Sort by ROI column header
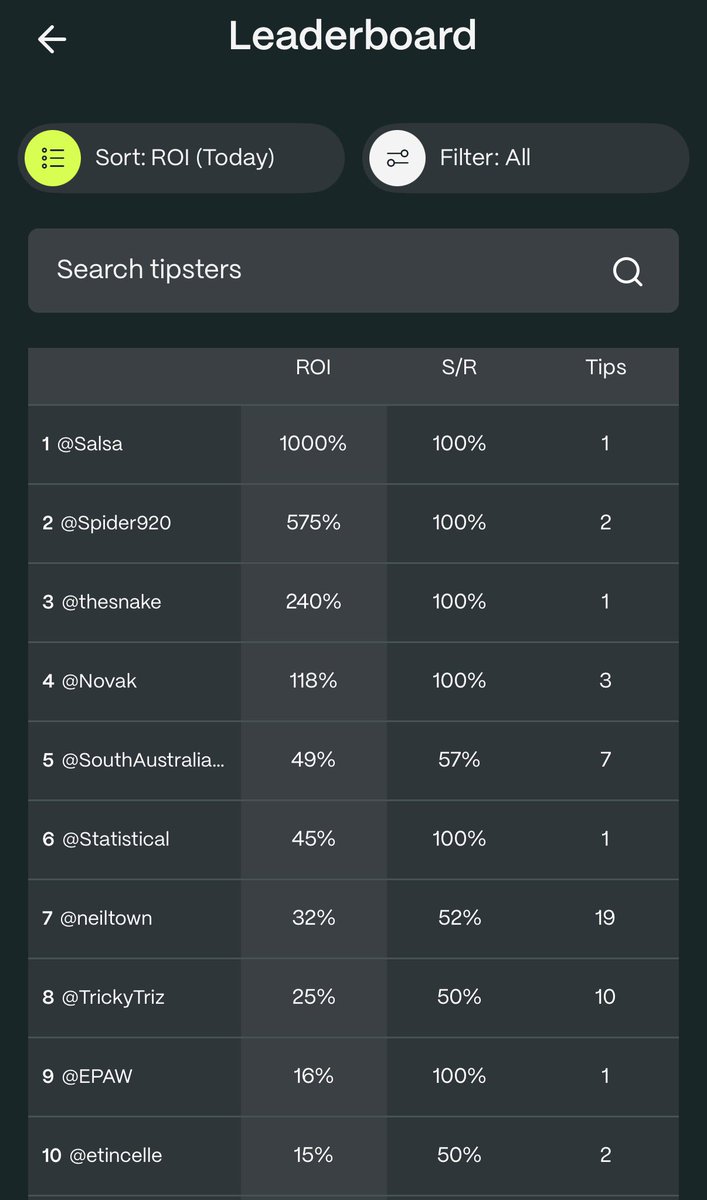Viewport: 707px width, 1200px height. tap(313, 368)
